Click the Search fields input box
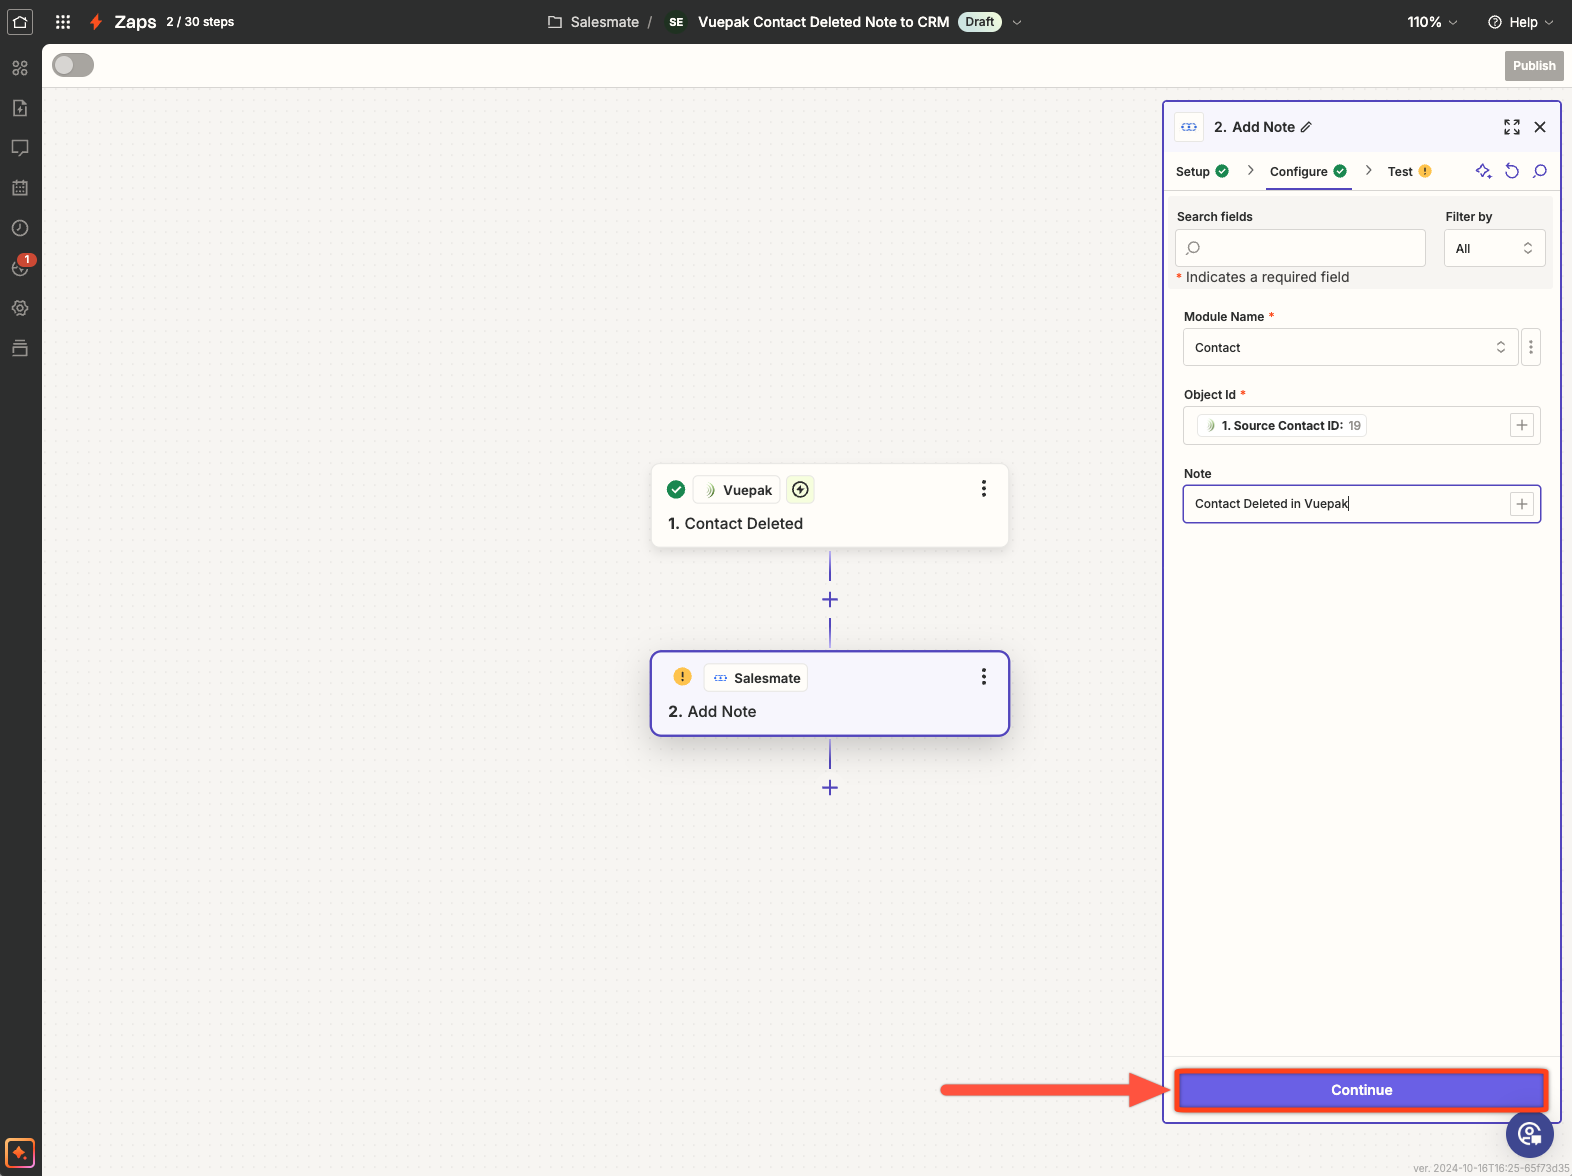Viewport: 1572px width, 1176px height. click(x=1300, y=248)
